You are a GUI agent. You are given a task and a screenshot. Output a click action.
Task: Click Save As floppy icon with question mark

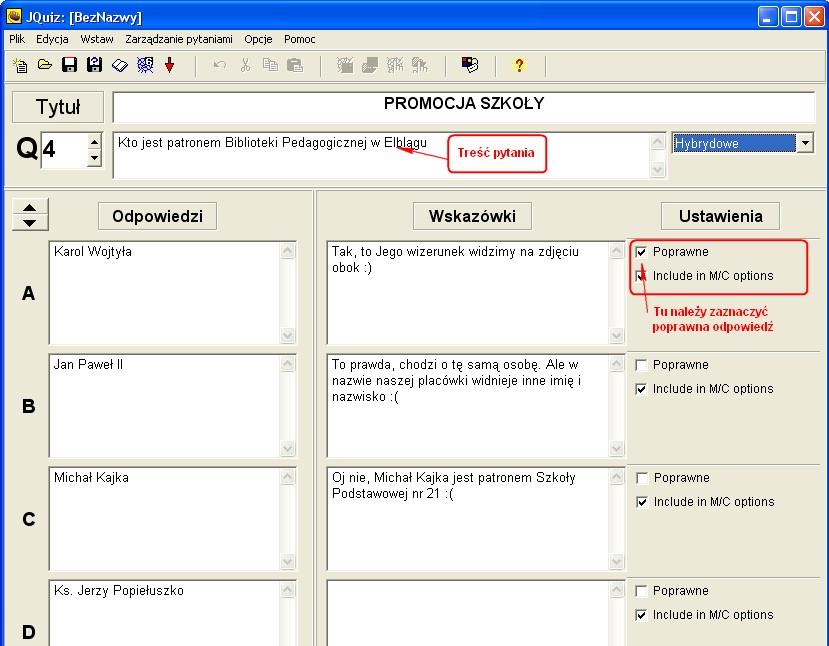pos(95,65)
